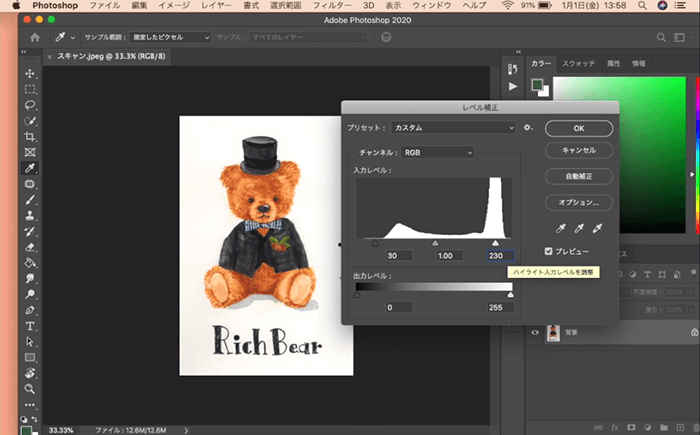Select the Path Selection tool

(30, 342)
